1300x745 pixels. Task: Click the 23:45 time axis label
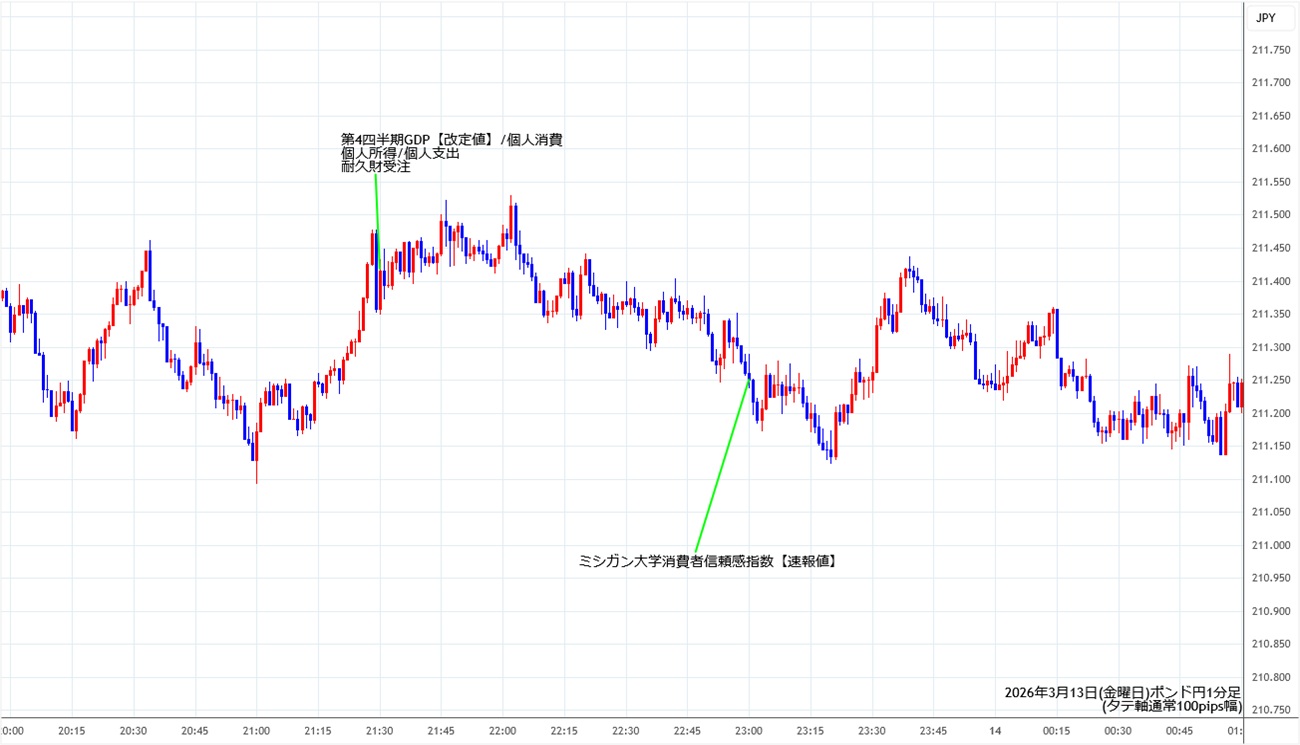933,731
